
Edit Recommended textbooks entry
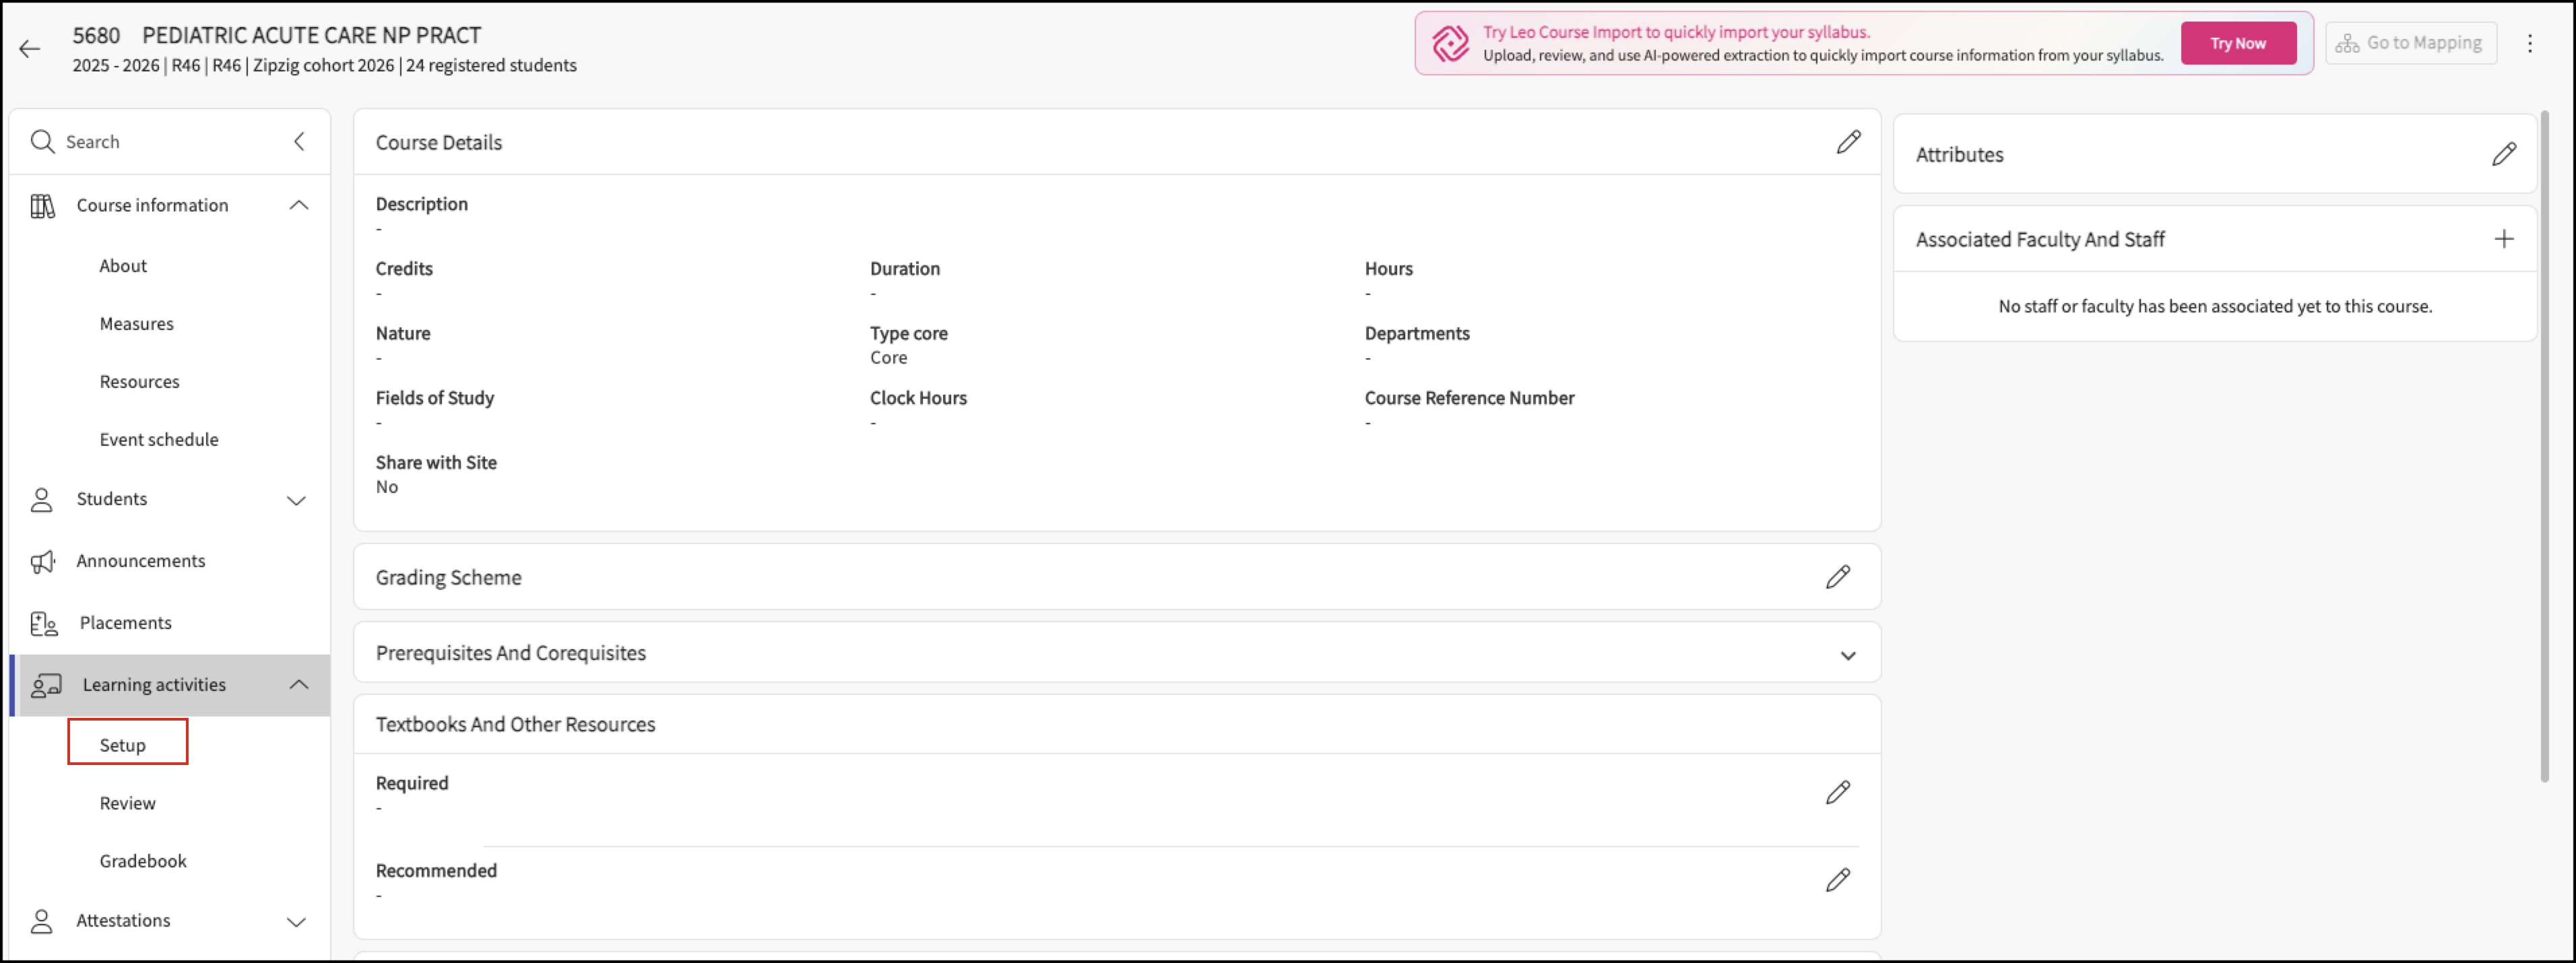[x=1837, y=880]
